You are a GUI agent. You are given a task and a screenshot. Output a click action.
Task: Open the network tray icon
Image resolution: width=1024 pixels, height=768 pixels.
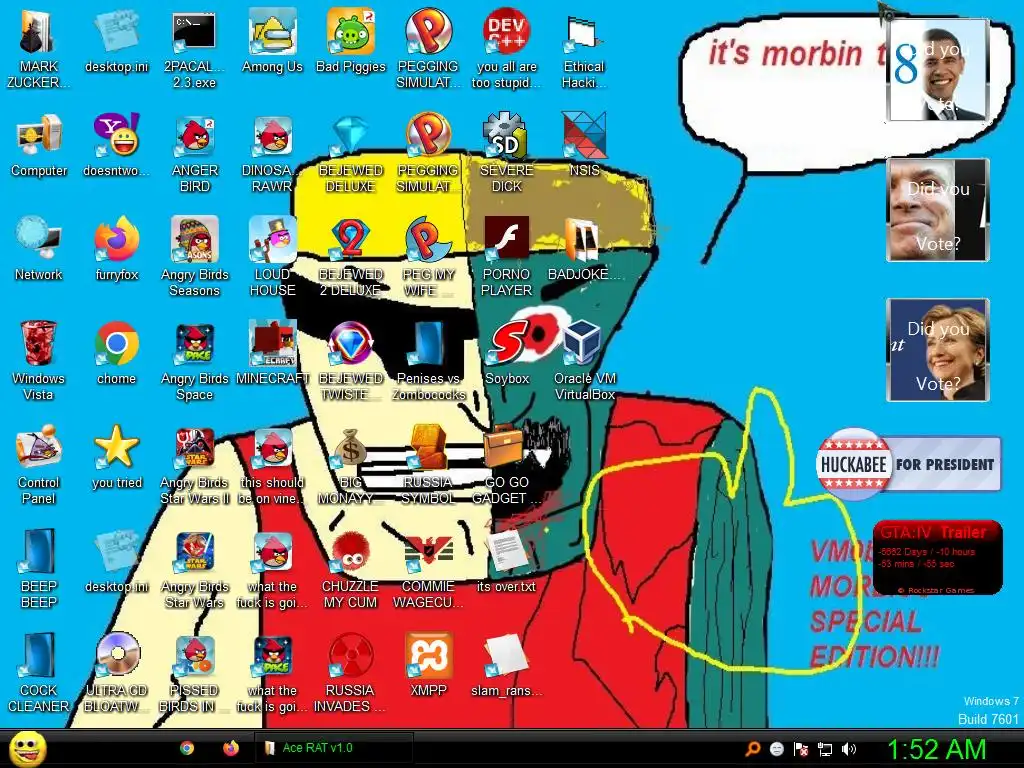coord(825,749)
